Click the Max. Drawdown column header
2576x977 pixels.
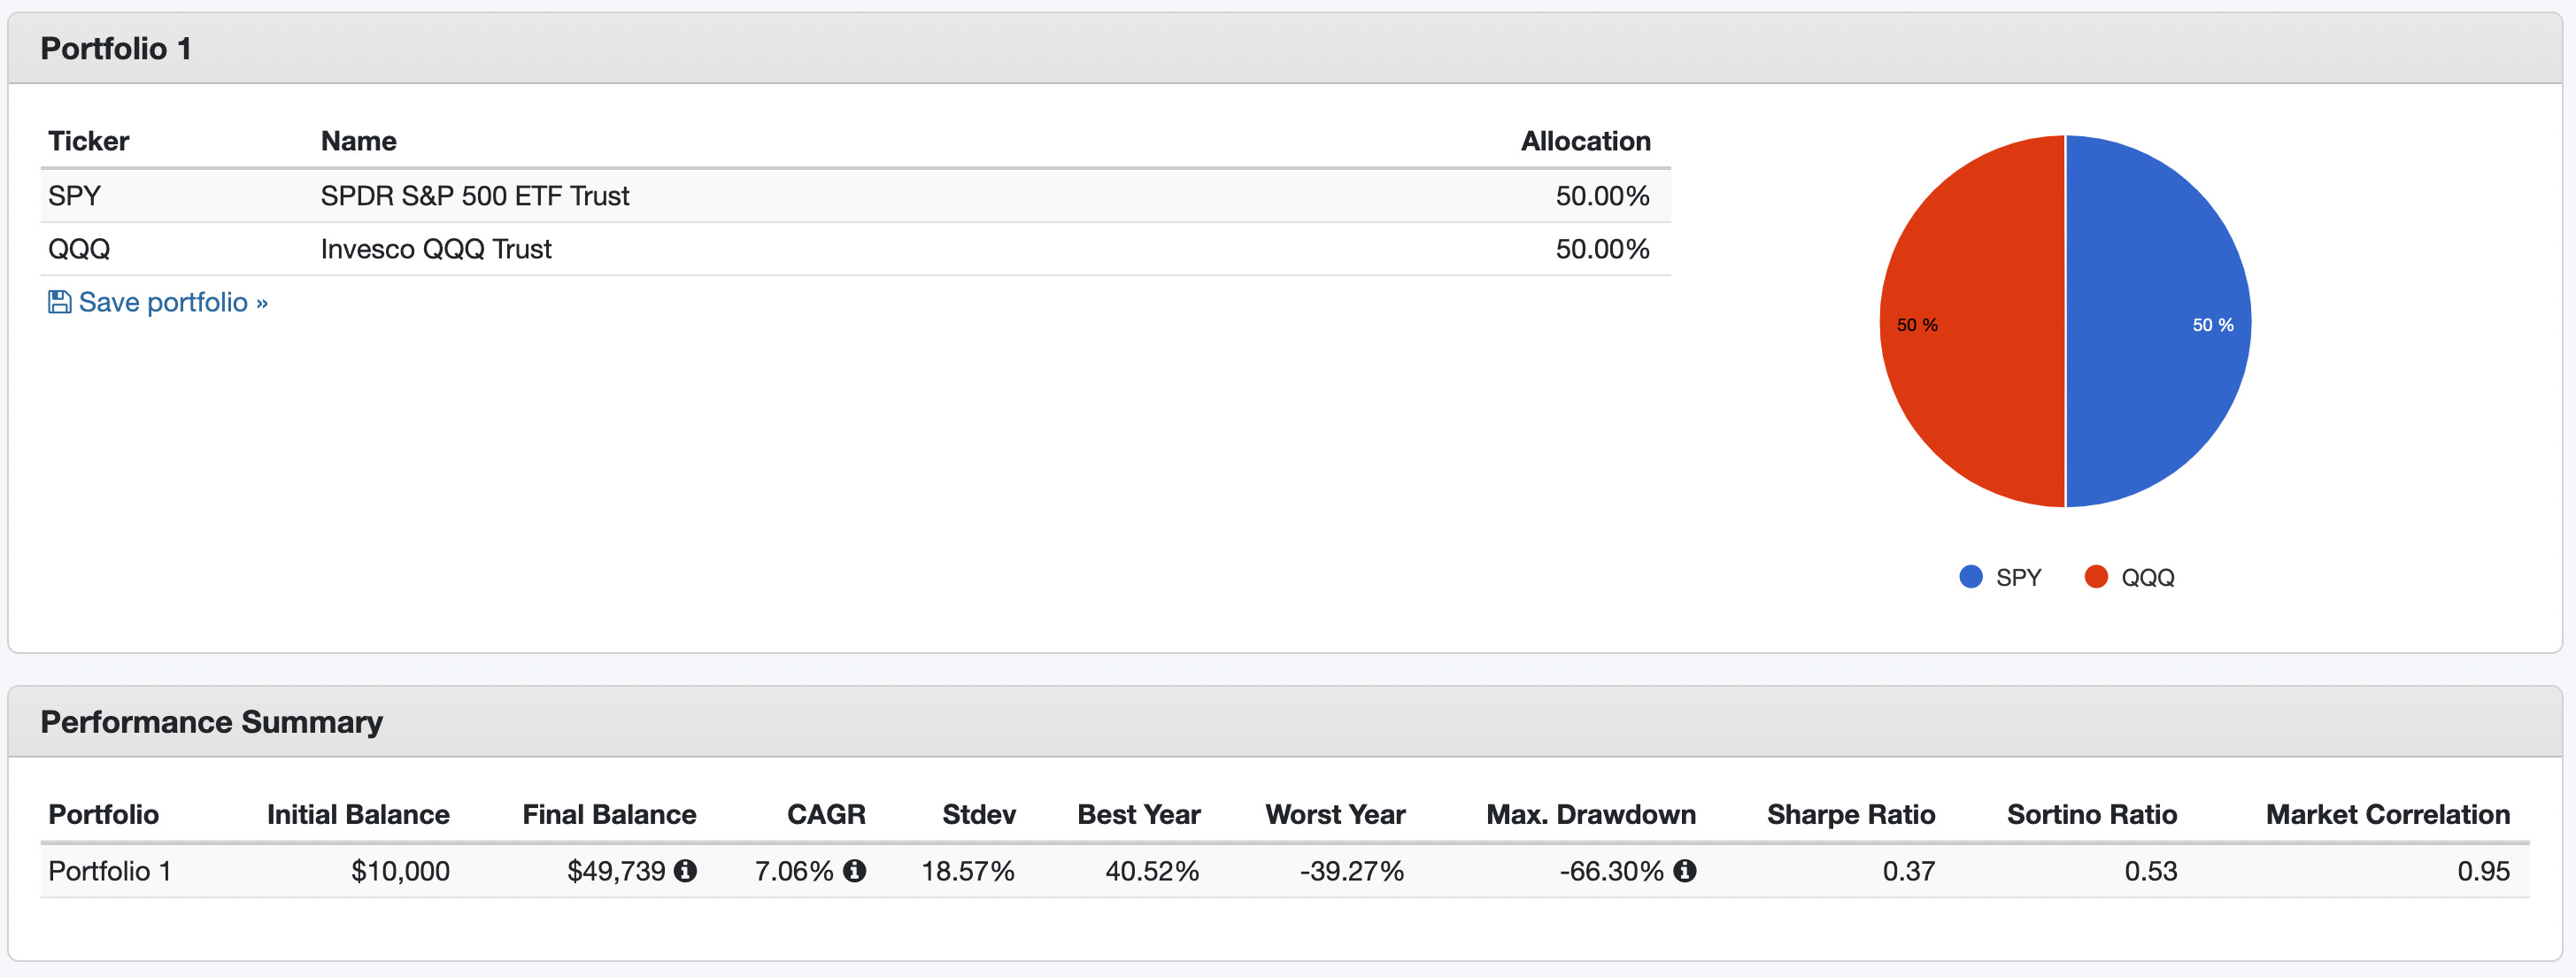(1591, 815)
